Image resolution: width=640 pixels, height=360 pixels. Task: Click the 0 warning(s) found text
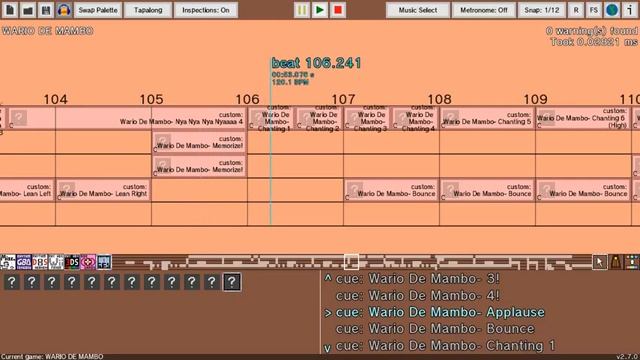point(591,31)
